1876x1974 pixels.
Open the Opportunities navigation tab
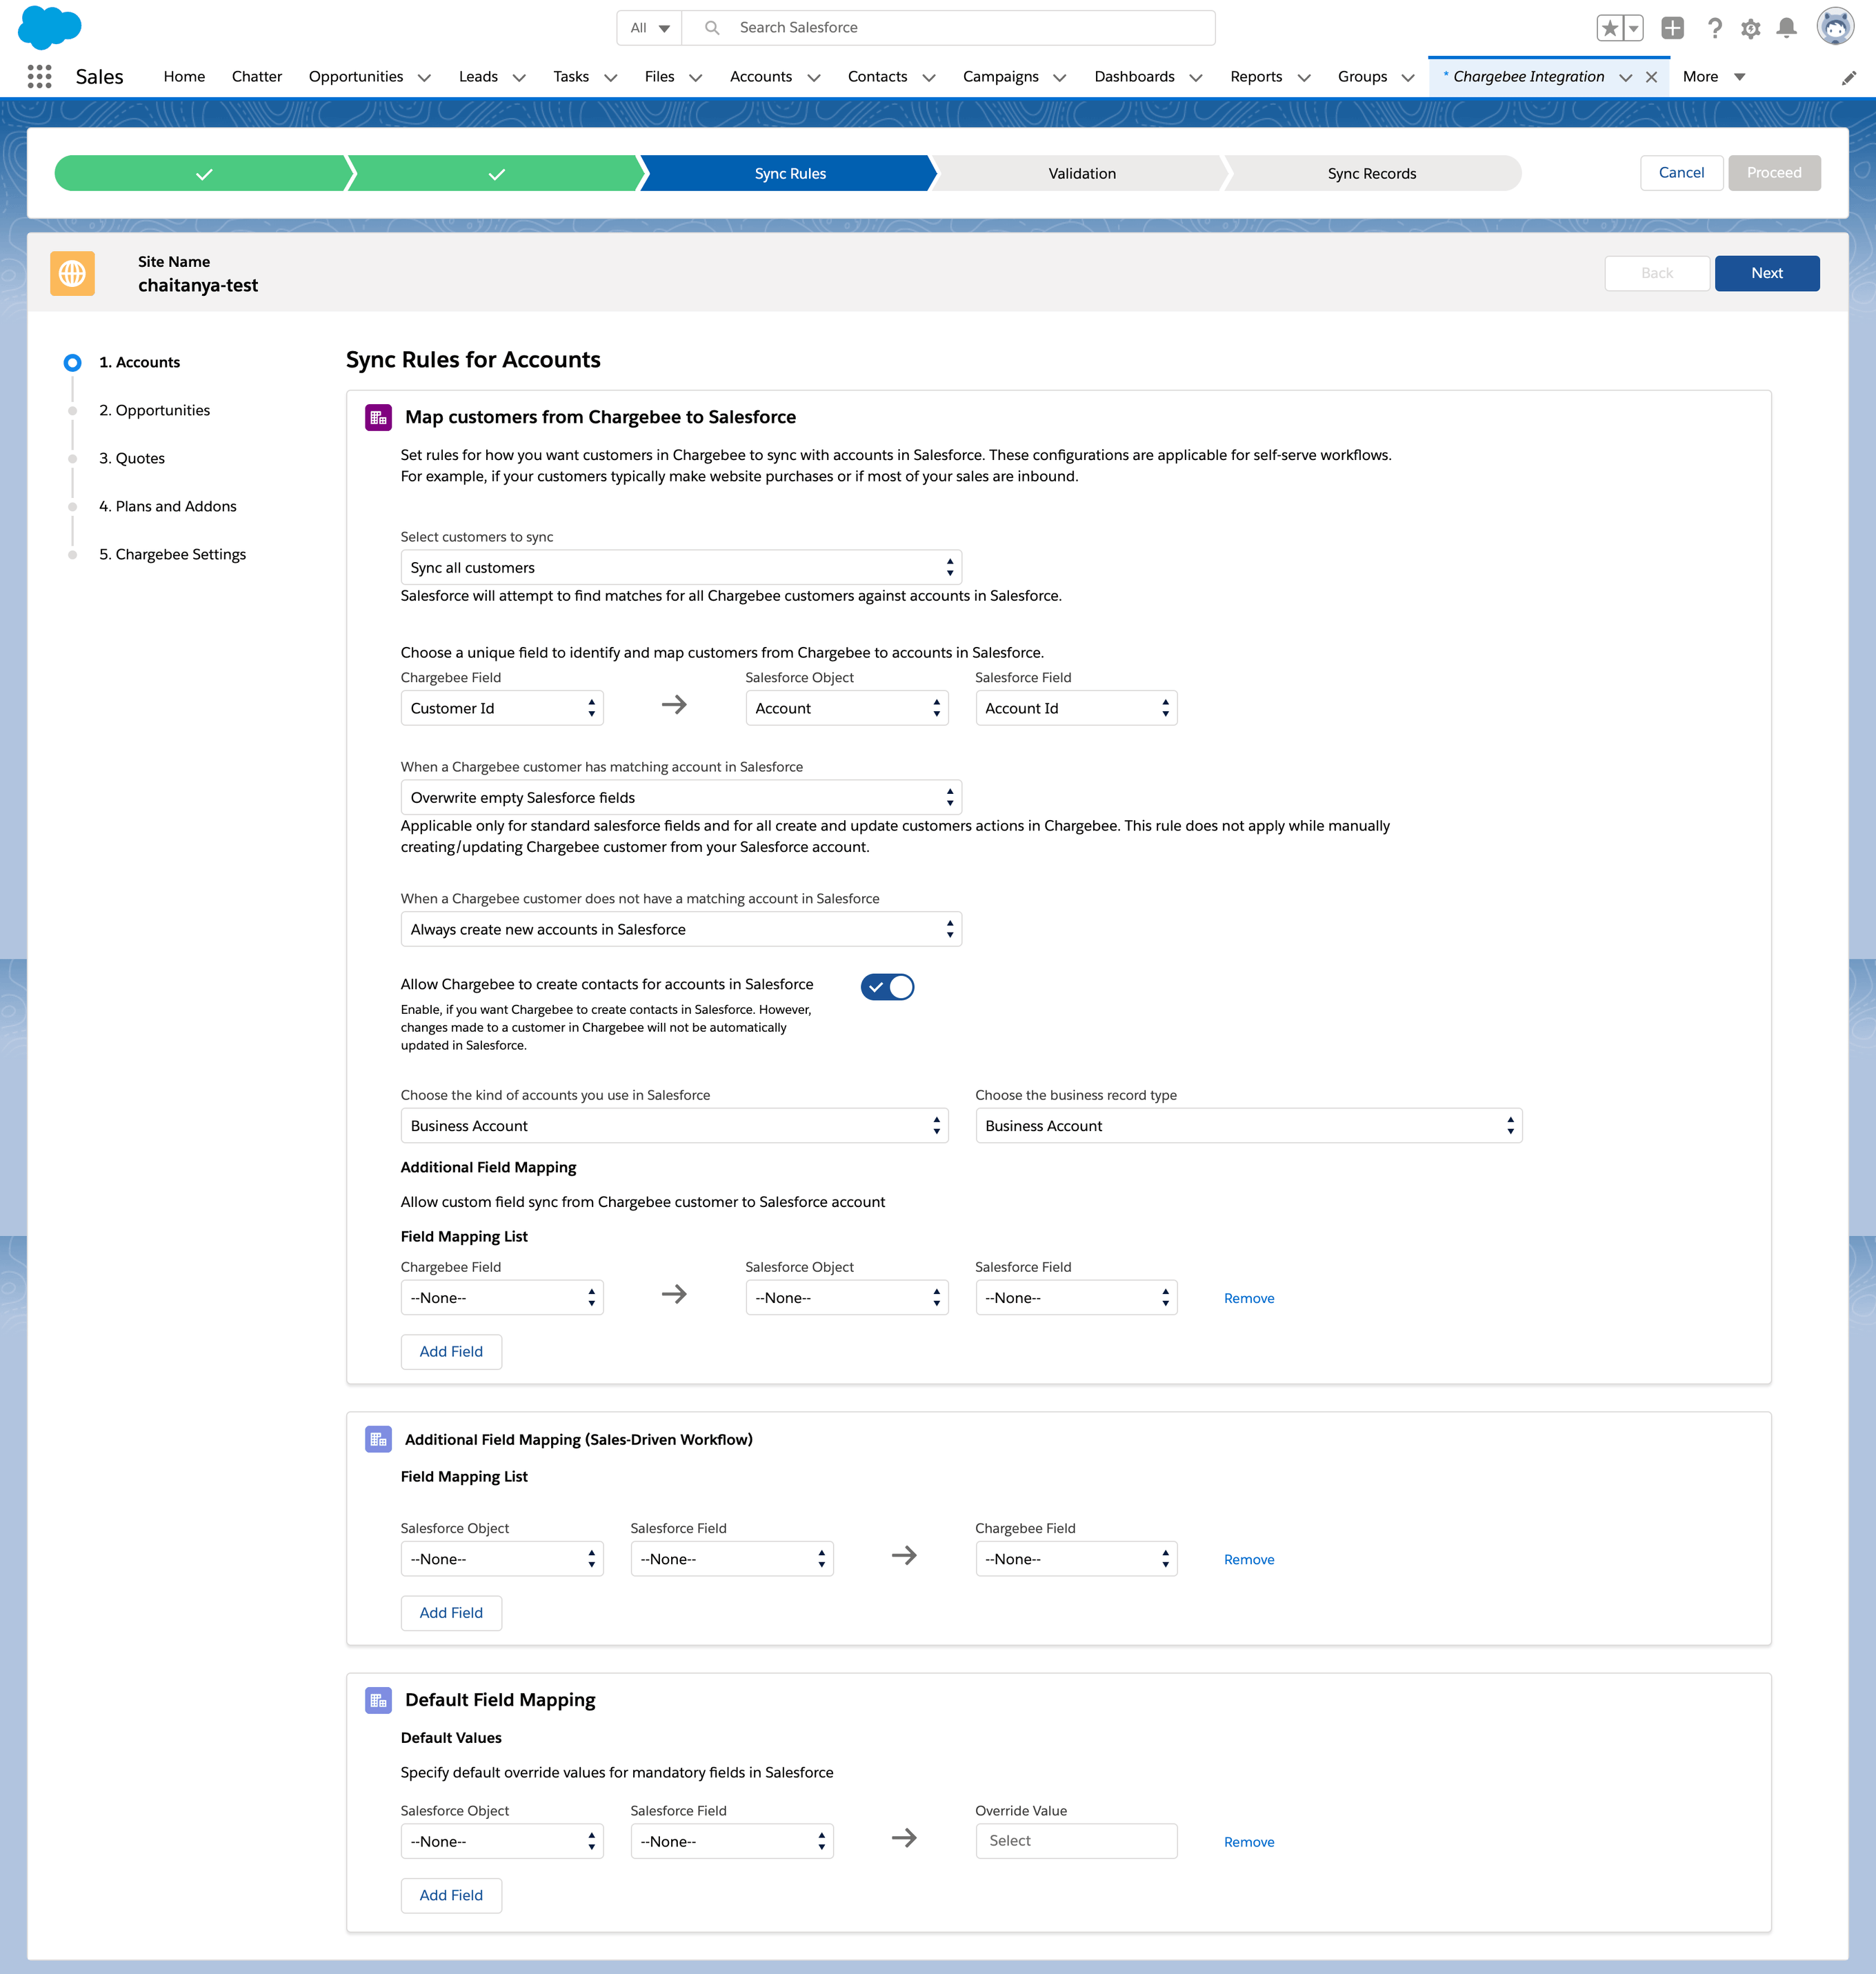pos(356,77)
